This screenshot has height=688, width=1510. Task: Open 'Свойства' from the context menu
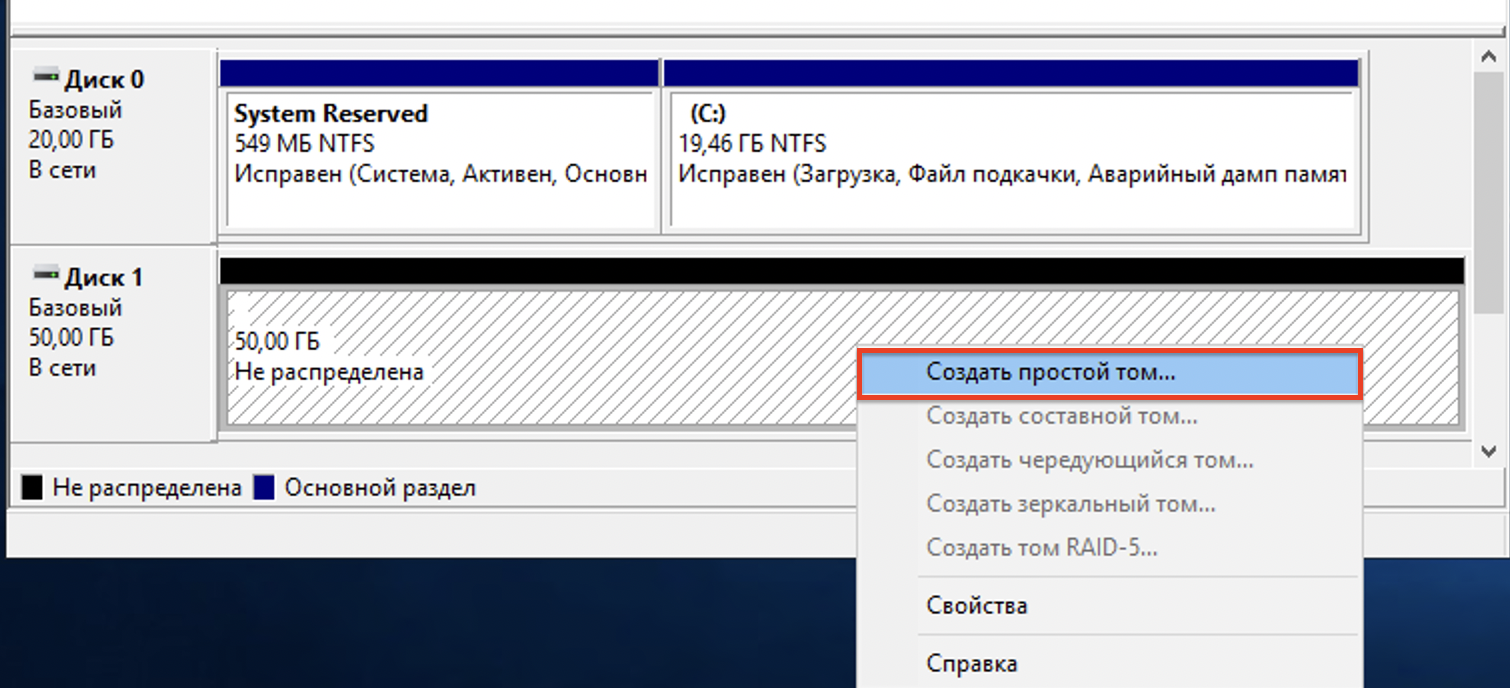pyautogui.click(x=1110, y=606)
